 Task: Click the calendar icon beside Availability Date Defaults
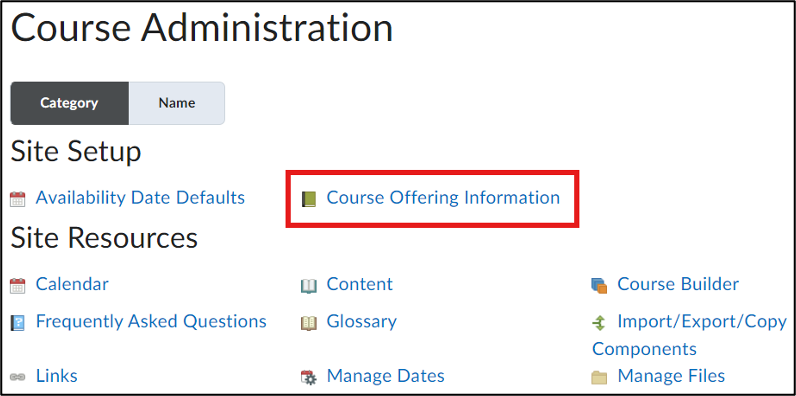tap(17, 199)
